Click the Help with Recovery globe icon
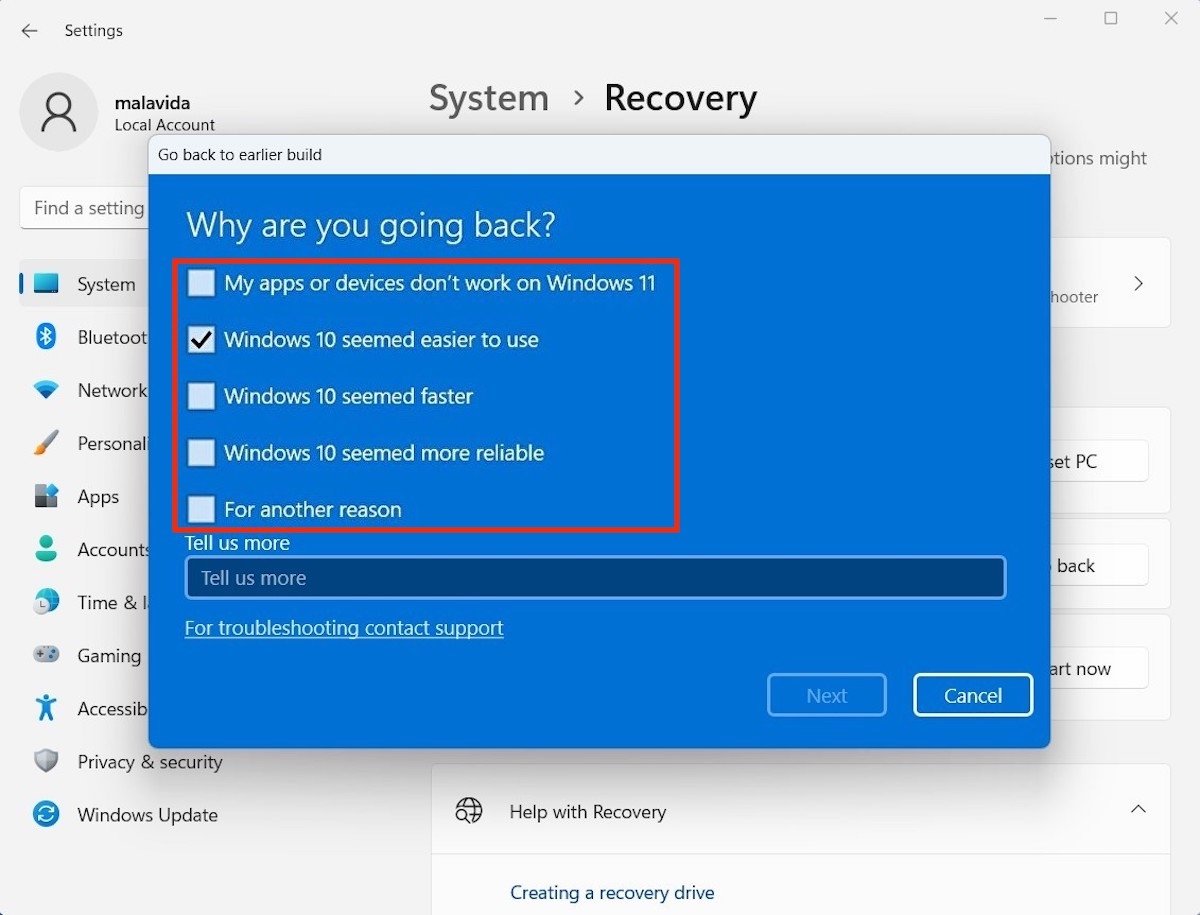Image resolution: width=1200 pixels, height=915 pixels. (468, 811)
